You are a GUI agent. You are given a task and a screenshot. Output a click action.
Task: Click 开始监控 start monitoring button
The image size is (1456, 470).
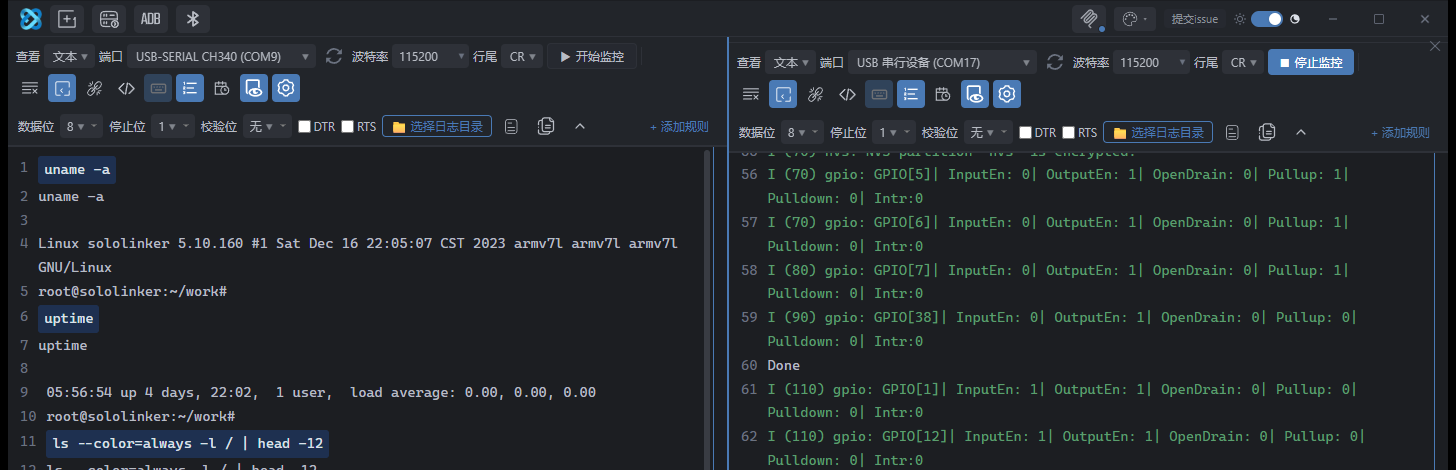[x=592, y=56]
